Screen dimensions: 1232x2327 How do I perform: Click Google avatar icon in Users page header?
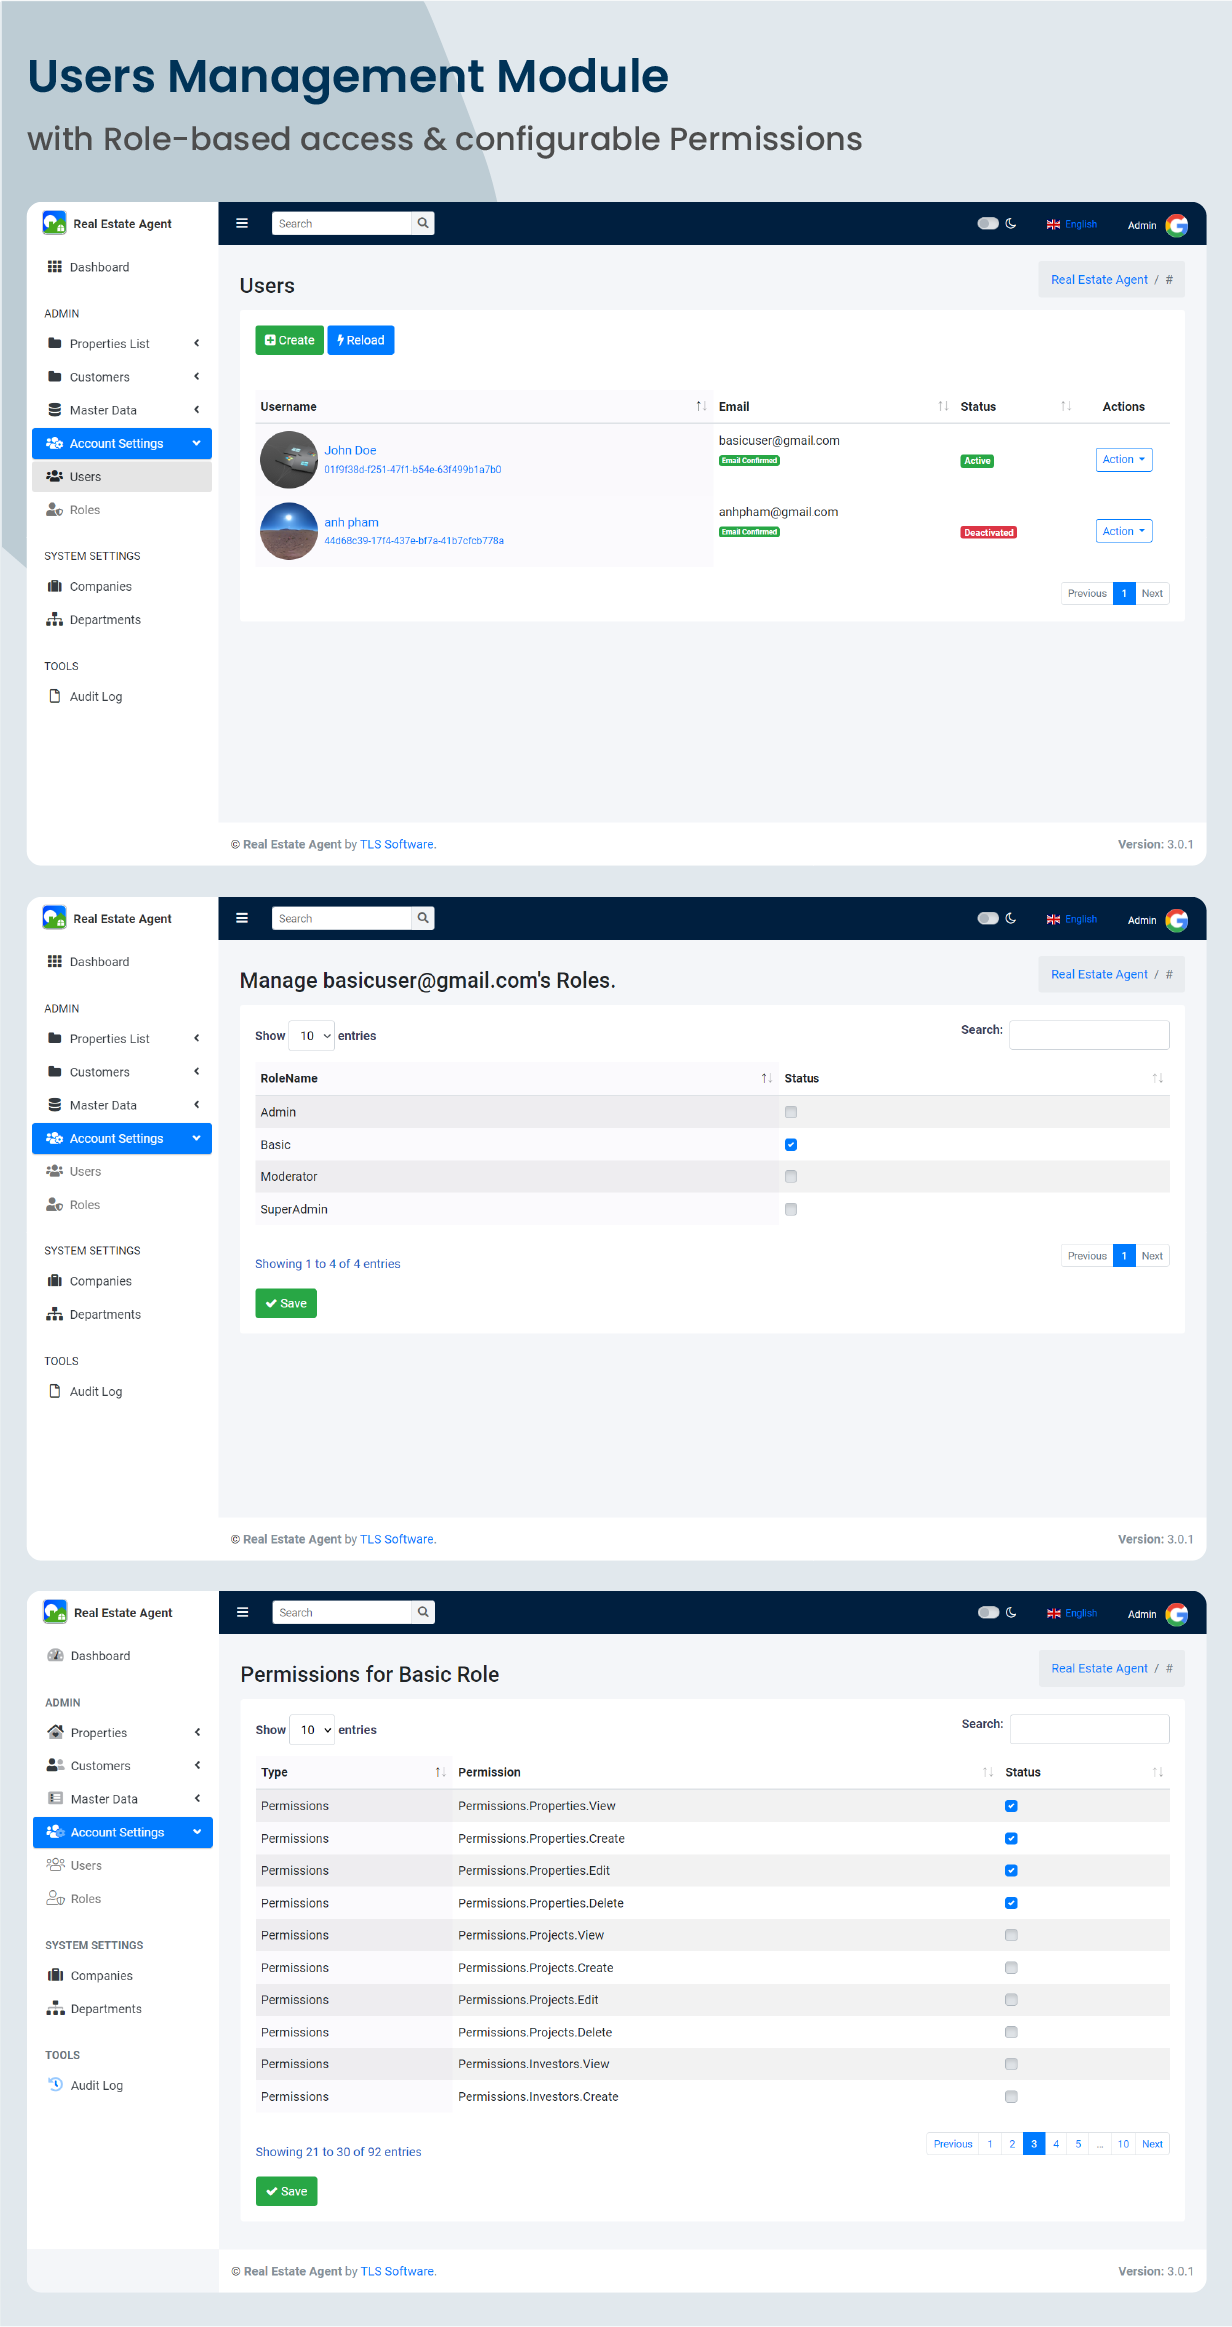pos(1177,225)
